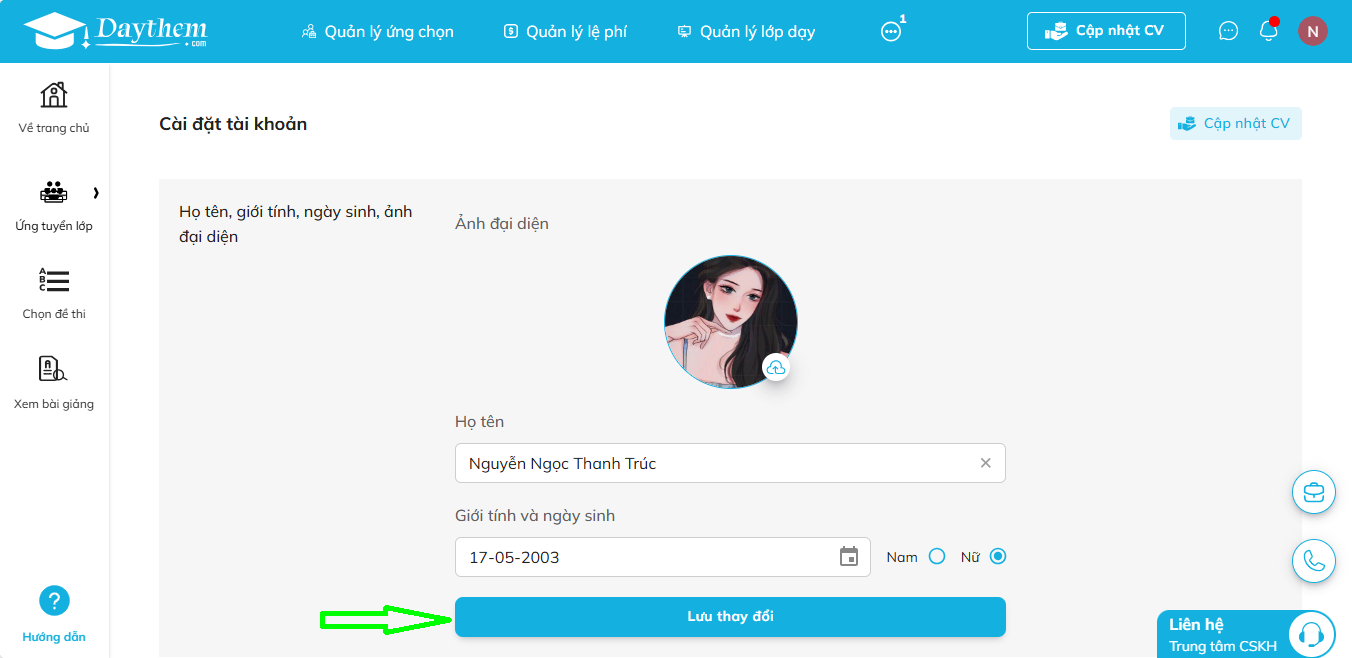Expand the Ứng tuyển lớp chevron
1352x658 pixels.
click(x=96, y=192)
